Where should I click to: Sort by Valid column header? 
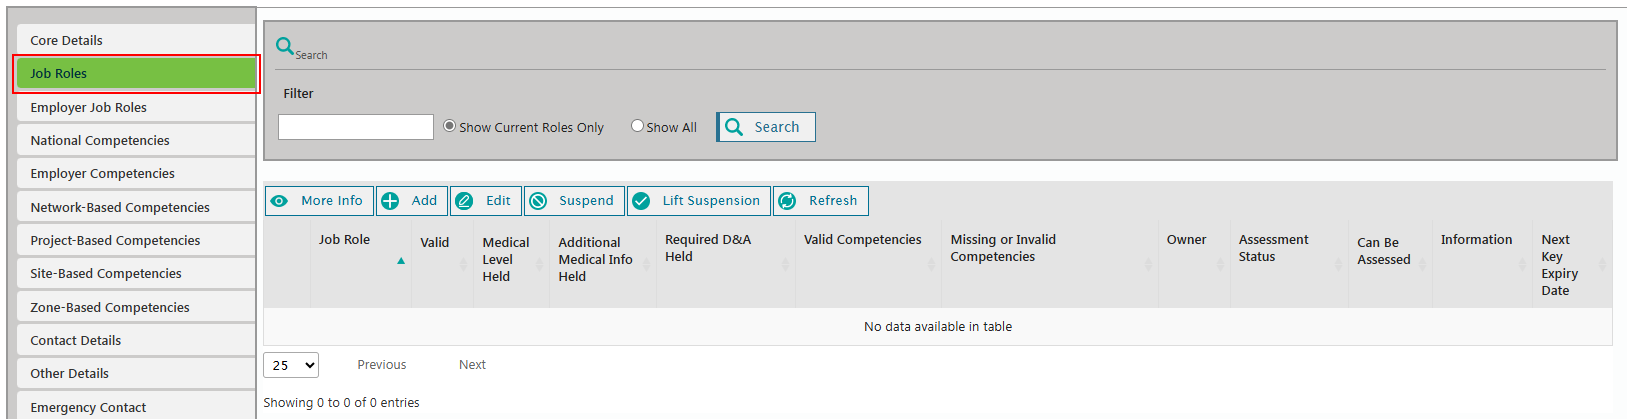pos(435,242)
